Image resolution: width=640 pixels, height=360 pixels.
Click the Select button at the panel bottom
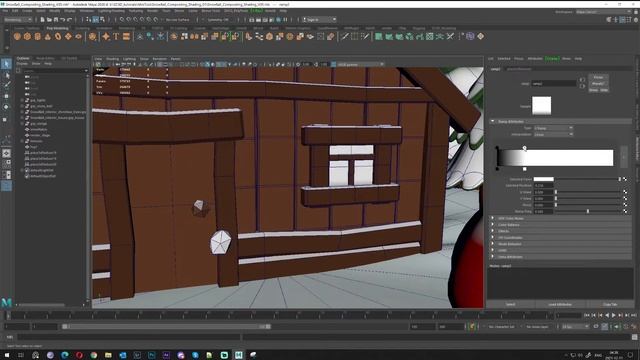511,304
